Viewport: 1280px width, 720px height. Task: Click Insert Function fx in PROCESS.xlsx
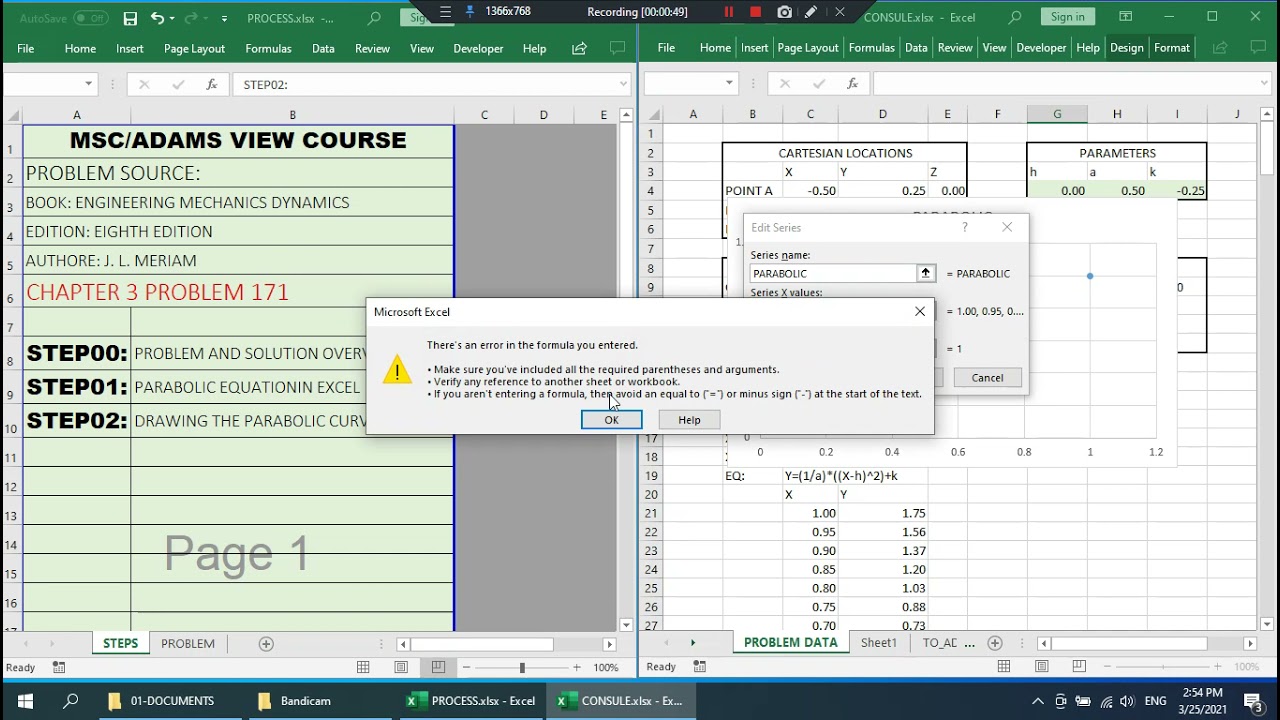click(211, 84)
